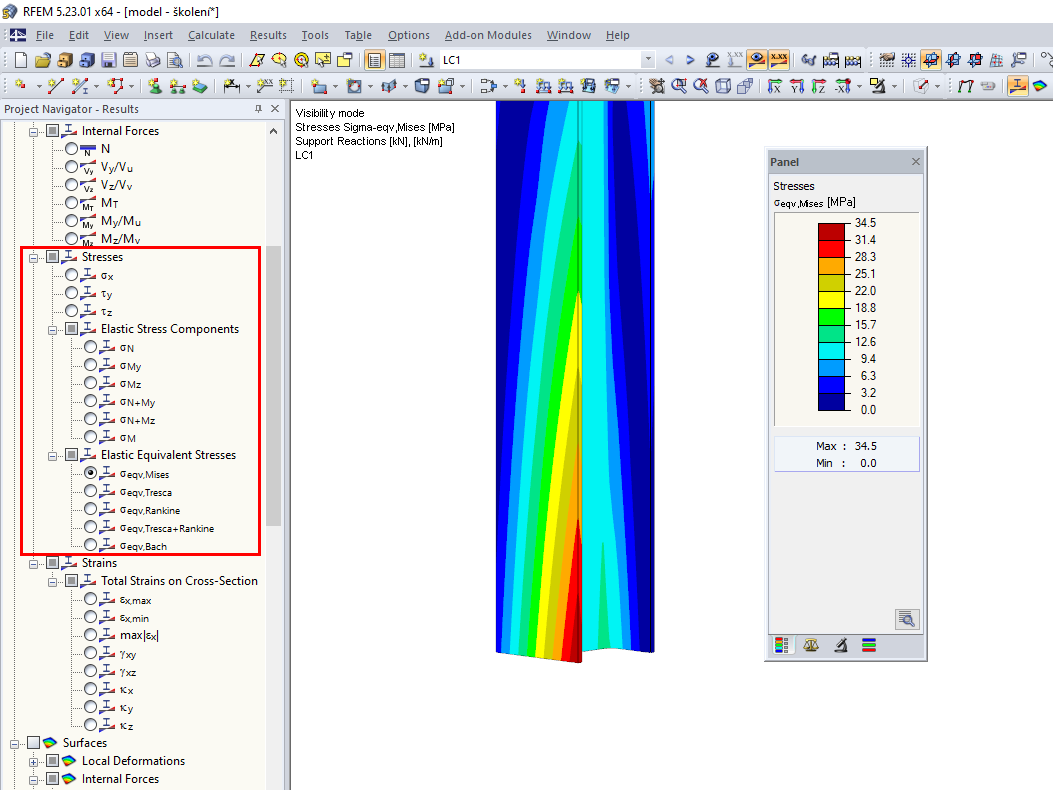Close the Project Navigator panel
Screen dimensions: 1053x790
(x=275, y=108)
